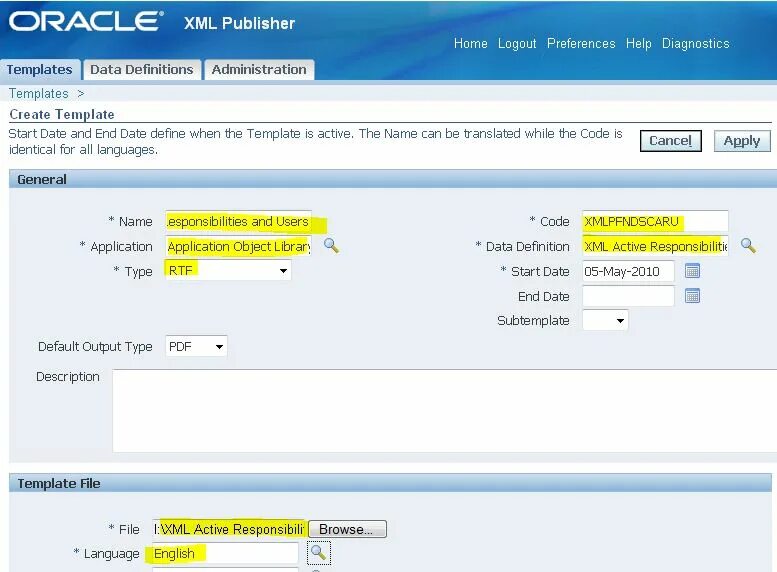The width and height of the screenshot is (777, 572).
Task: Switch to the Templates tab
Action: [40, 70]
